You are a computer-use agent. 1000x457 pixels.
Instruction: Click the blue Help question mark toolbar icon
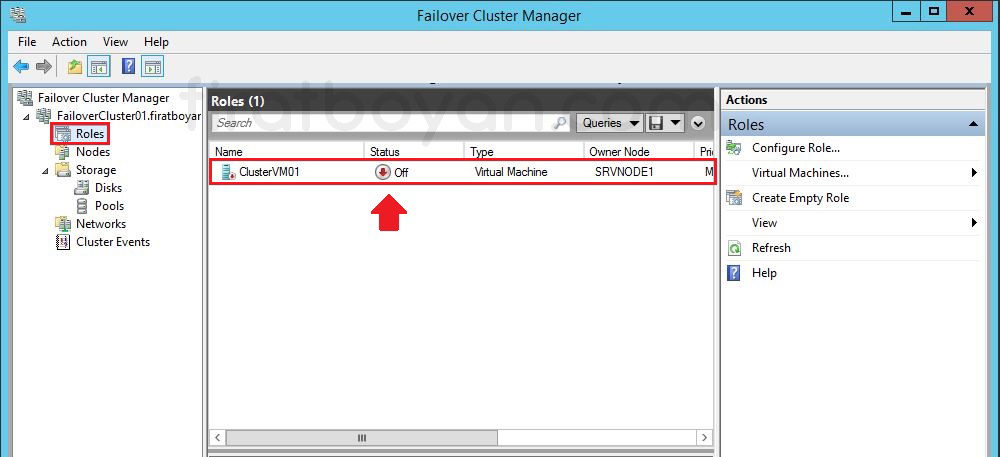tap(129, 66)
